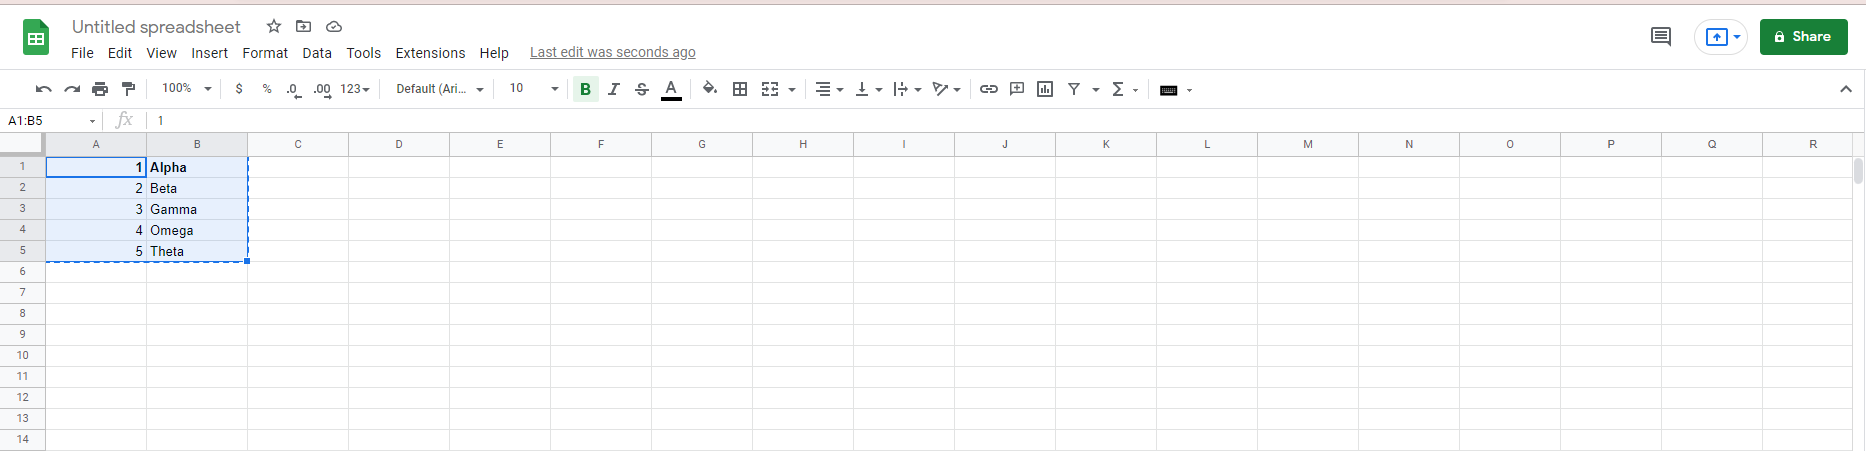The height and width of the screenshot is (451, 1866).
Task: Open the Format menu
Action: tap(265, 53)
